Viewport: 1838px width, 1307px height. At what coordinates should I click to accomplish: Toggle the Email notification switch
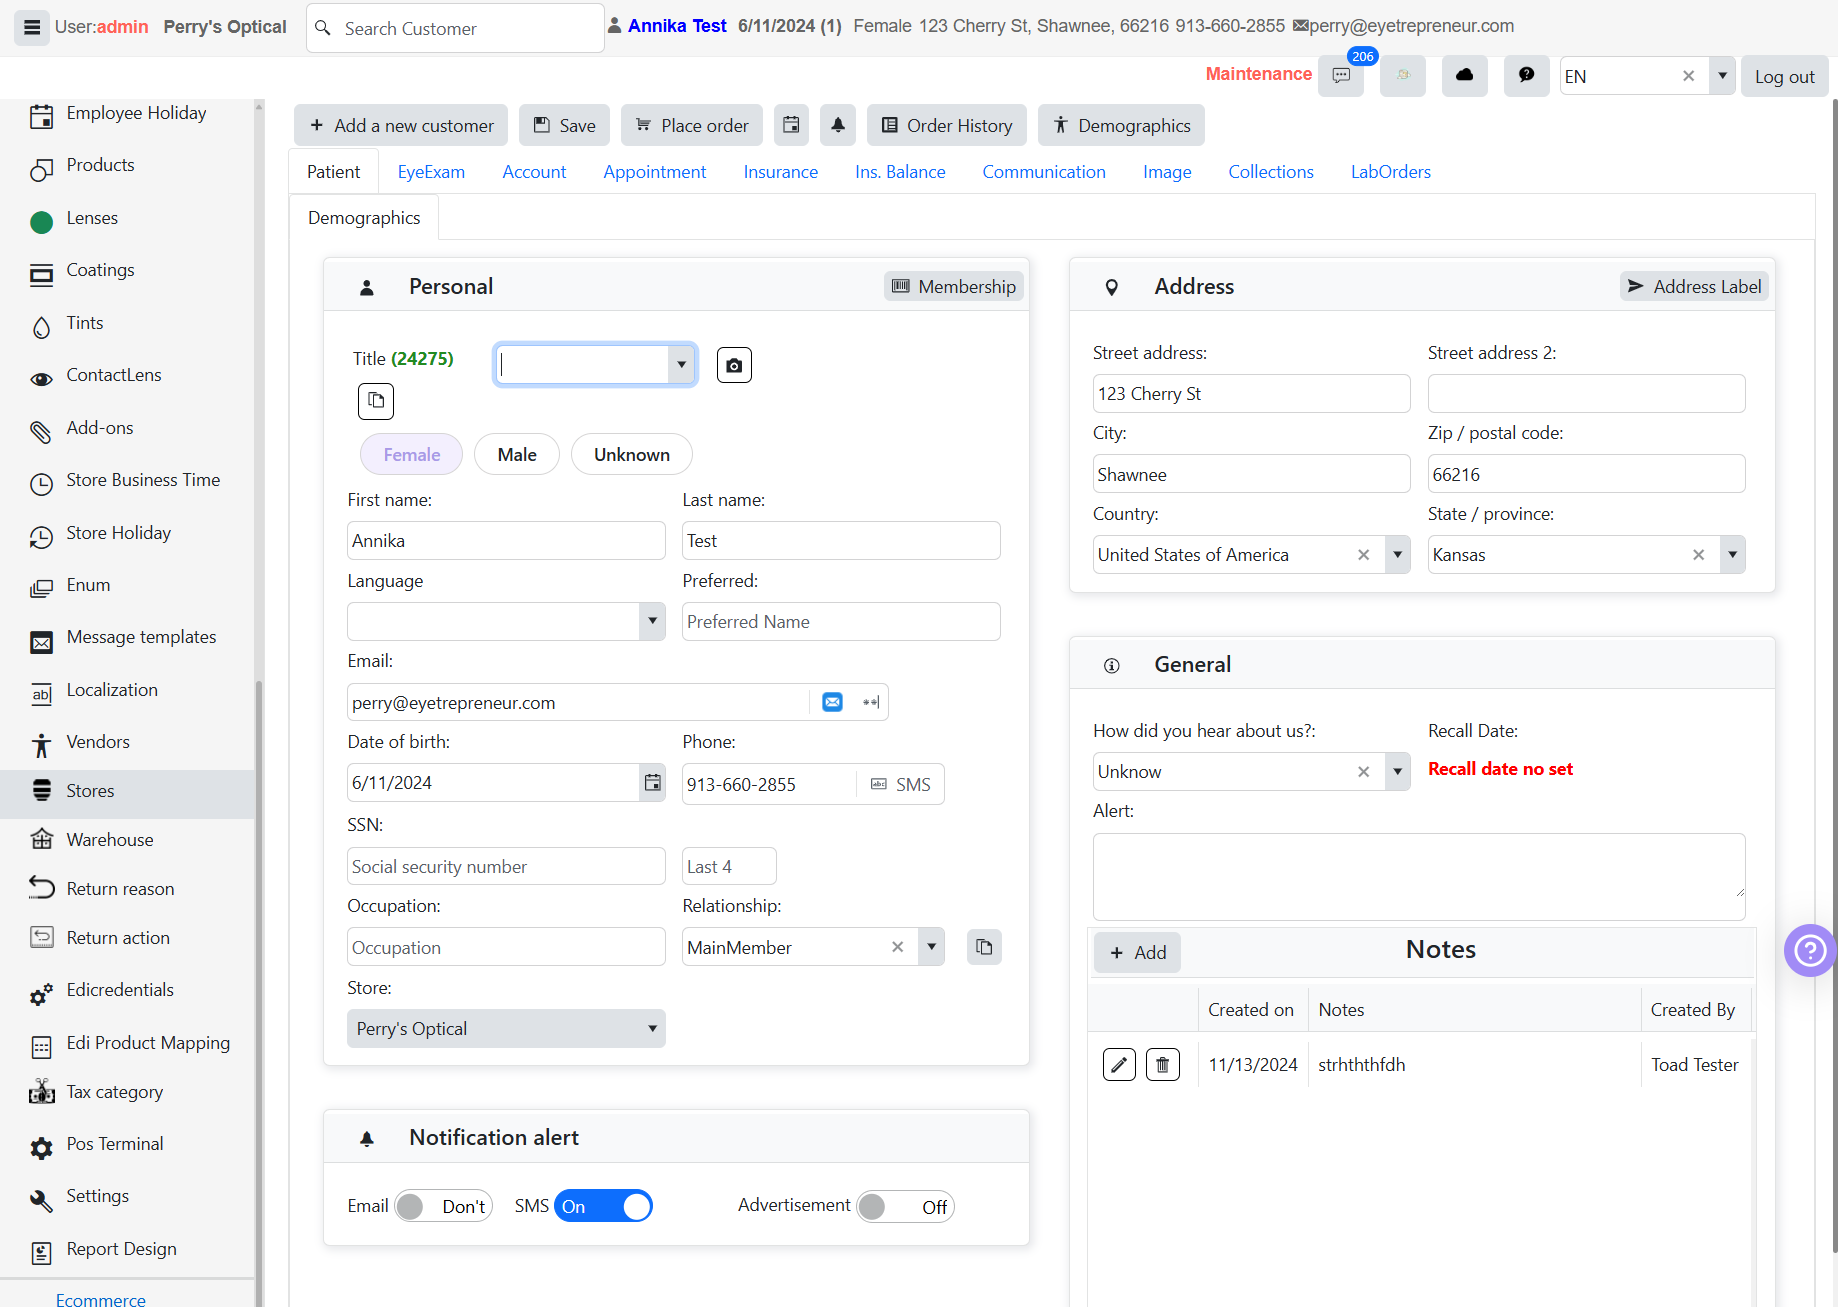pyautogui.click(x=443, y=1206)
